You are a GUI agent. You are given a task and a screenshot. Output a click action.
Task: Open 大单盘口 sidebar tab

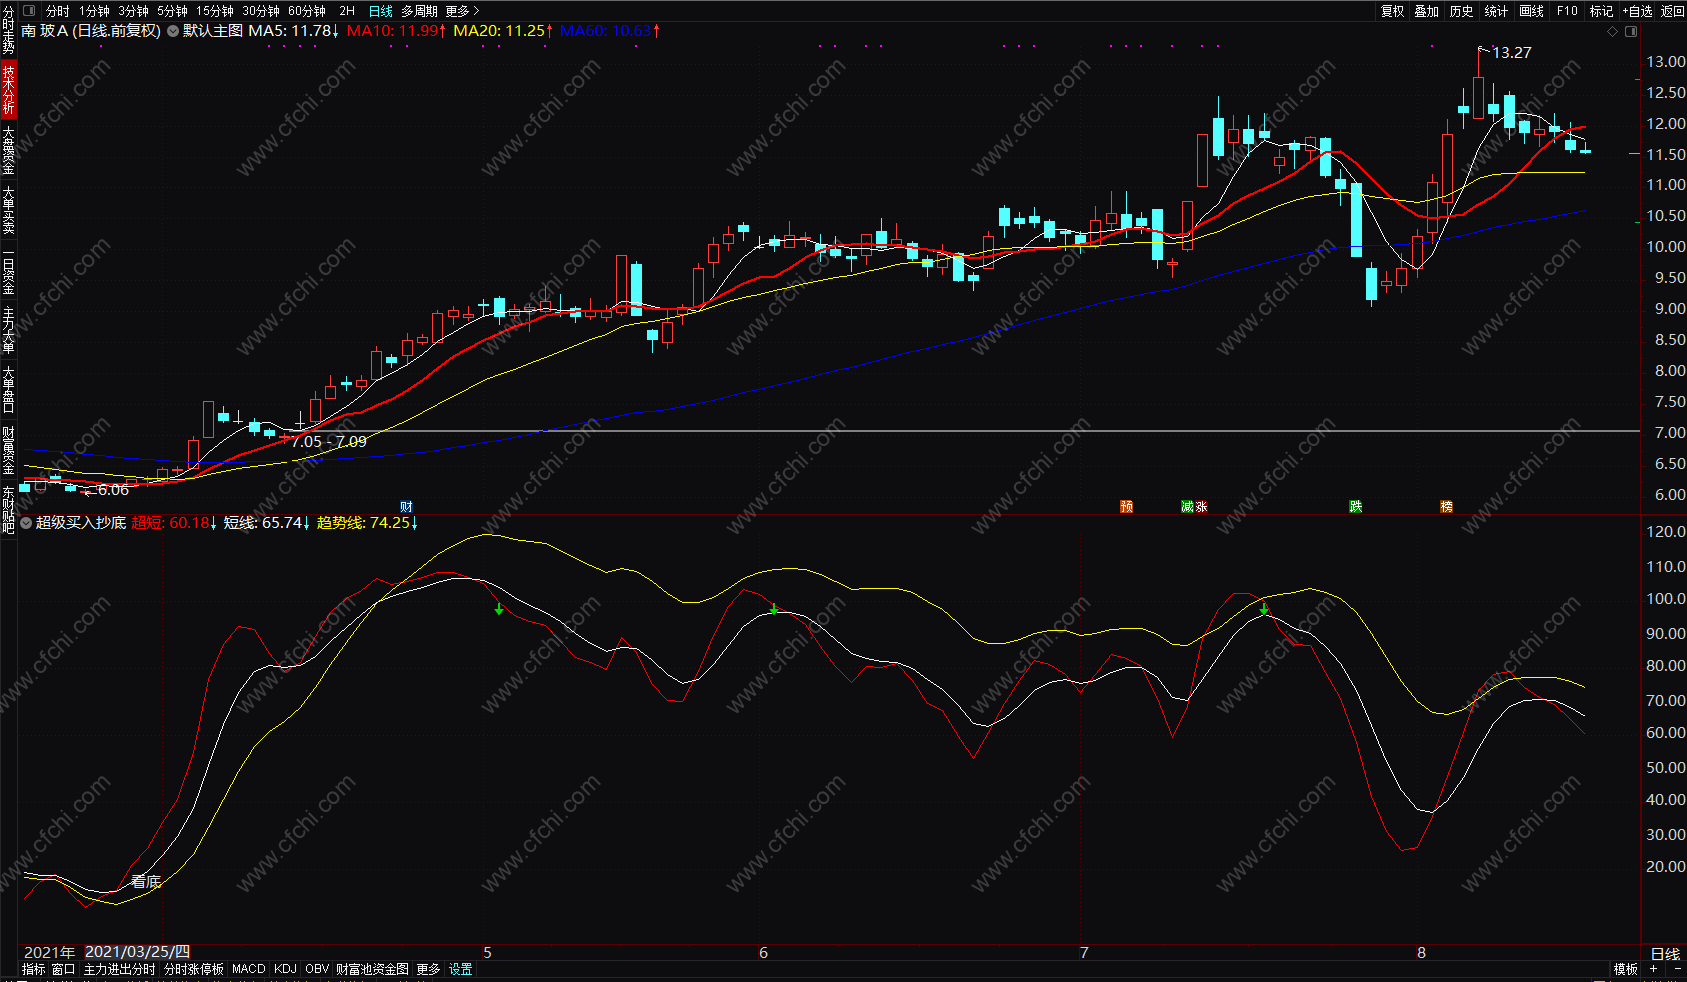click(8, 391)
